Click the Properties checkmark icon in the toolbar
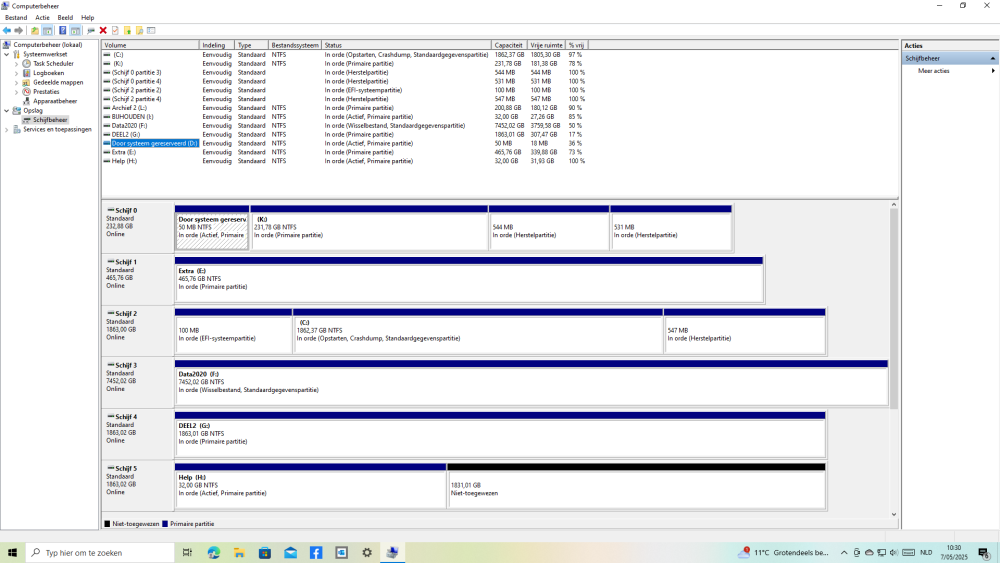Viewport: 1000px width, 563px height. tap(115, 30)
